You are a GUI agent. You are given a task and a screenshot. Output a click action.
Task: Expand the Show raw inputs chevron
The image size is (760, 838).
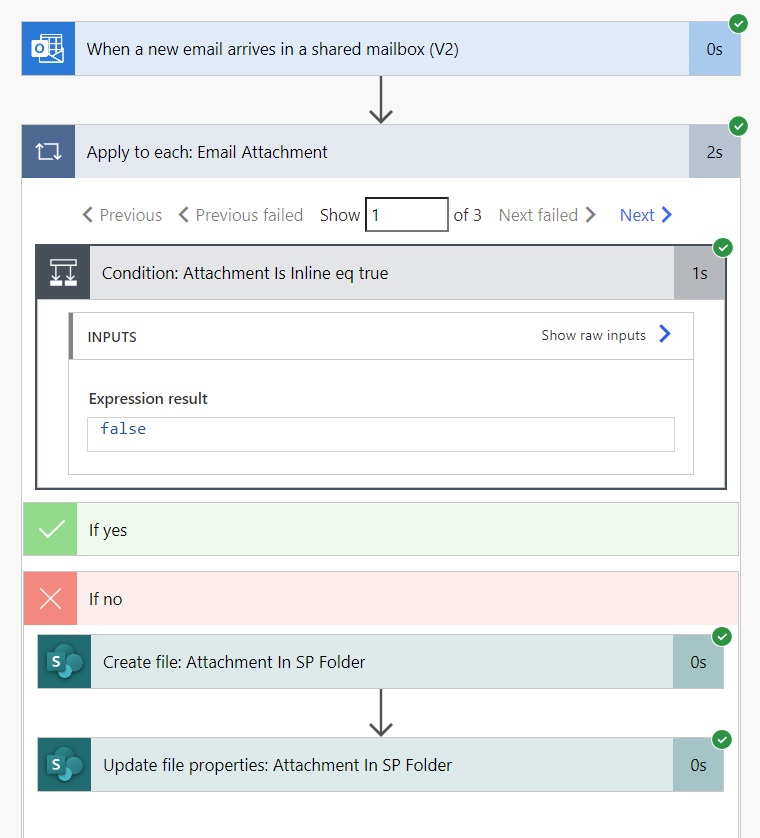point(664,335)
